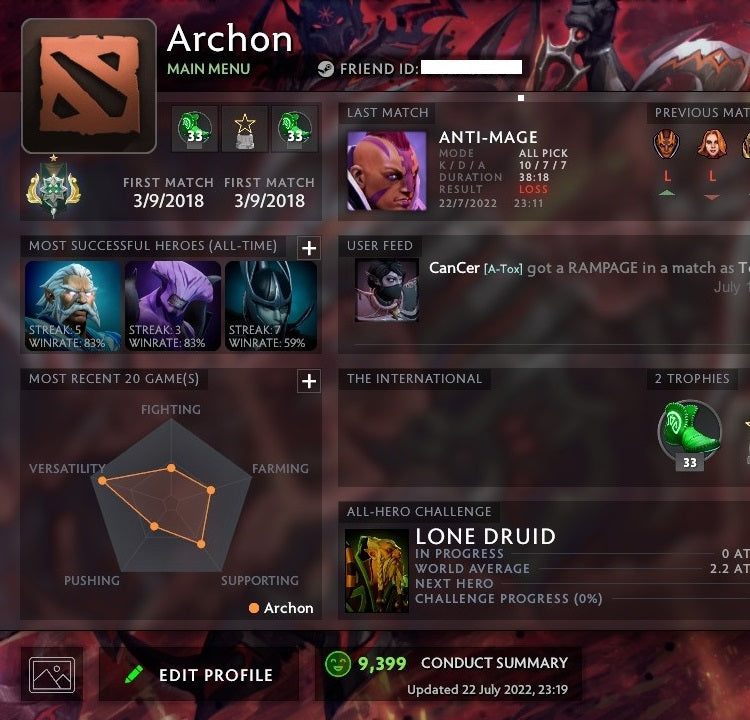
Task: Expand the Most Recent 20 Games plus button
Action: pos(309,381)
